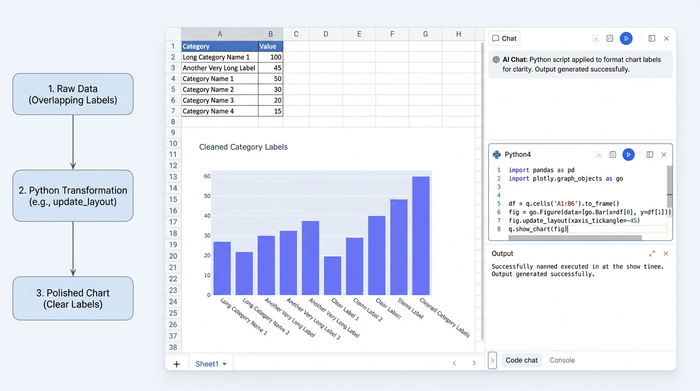Toggle side panel layout icon in Chat header
This screenshot has height=391, width=700.
click(652, 39)
